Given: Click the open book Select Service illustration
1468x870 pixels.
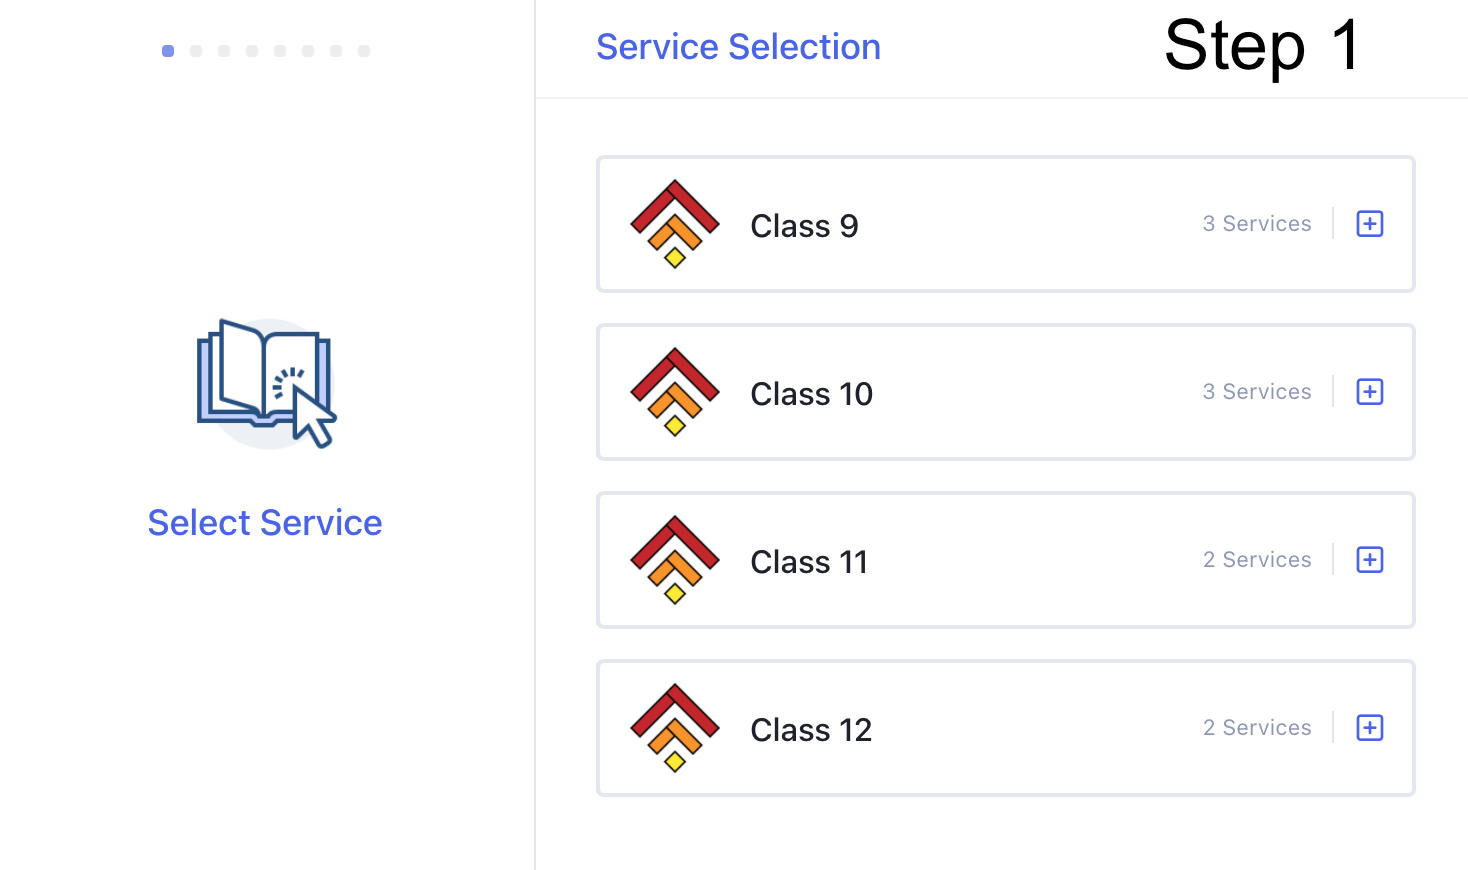Looking at the screenshot, I should click(x=267, y=384).
